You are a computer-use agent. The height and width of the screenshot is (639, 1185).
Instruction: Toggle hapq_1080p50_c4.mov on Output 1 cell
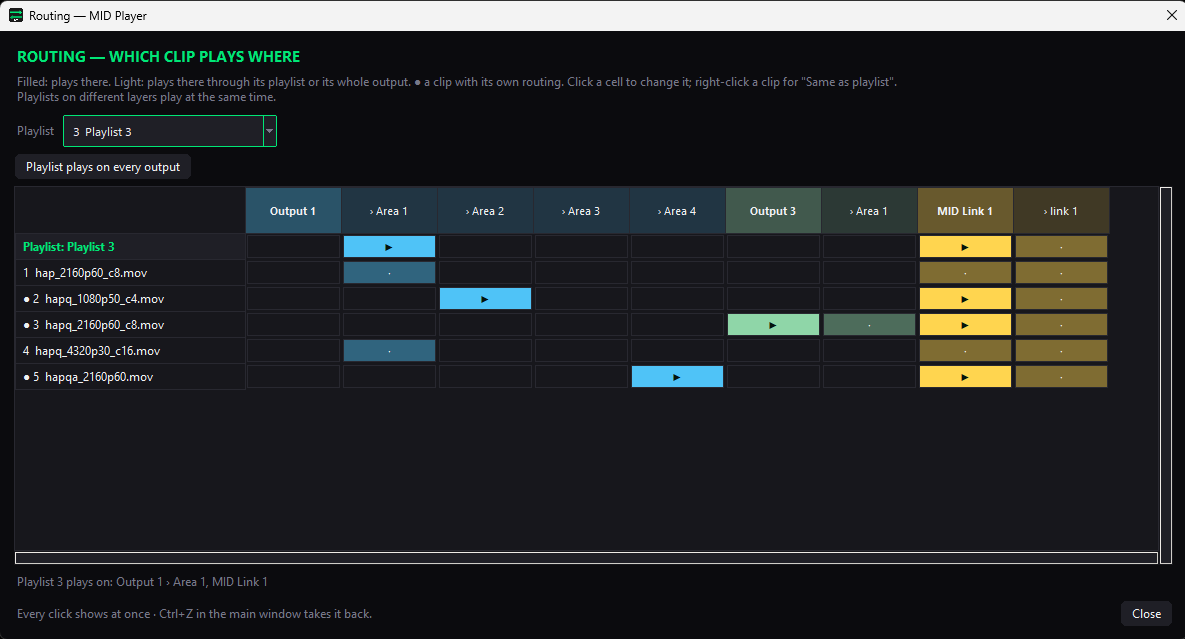[293, 299]
